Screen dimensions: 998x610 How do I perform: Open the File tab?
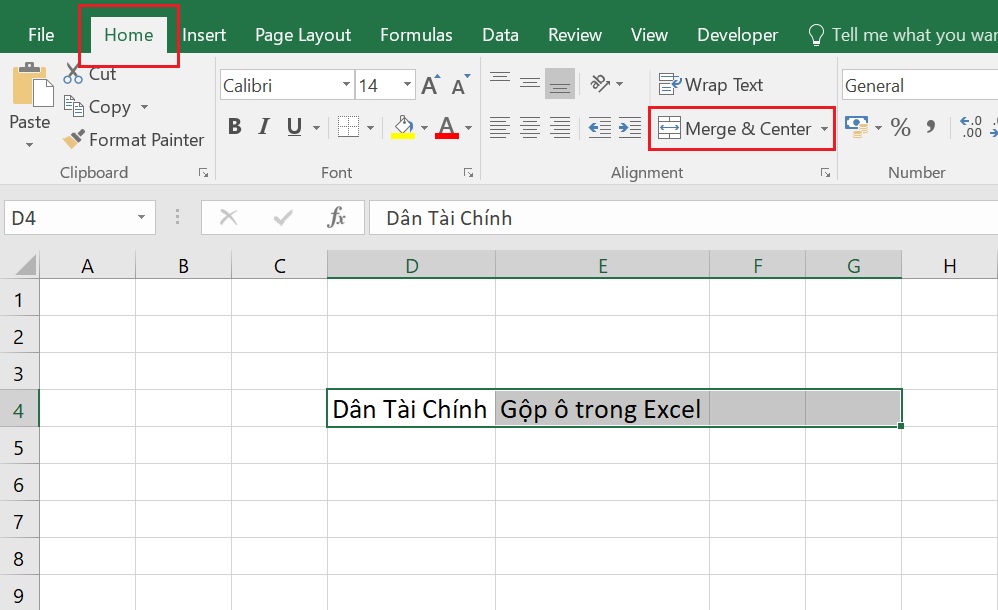tap(41, 35)
